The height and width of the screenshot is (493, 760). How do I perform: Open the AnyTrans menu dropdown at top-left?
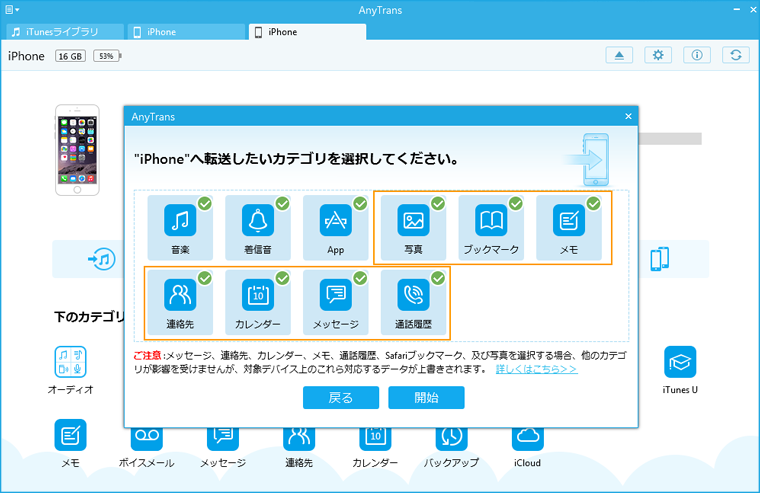click(x=12, y=10)
